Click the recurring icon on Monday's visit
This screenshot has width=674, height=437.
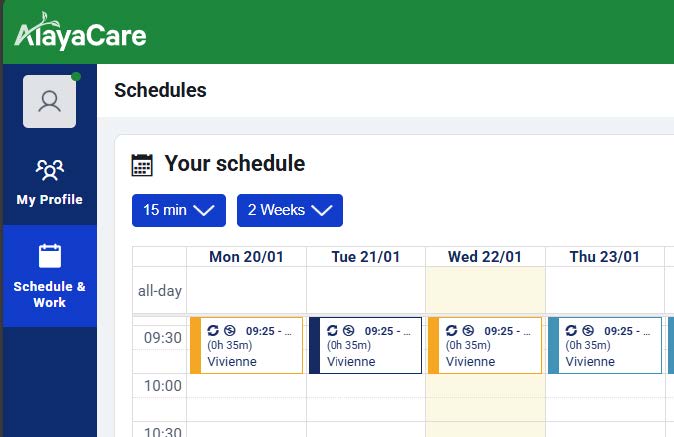(x=213, y=330)
